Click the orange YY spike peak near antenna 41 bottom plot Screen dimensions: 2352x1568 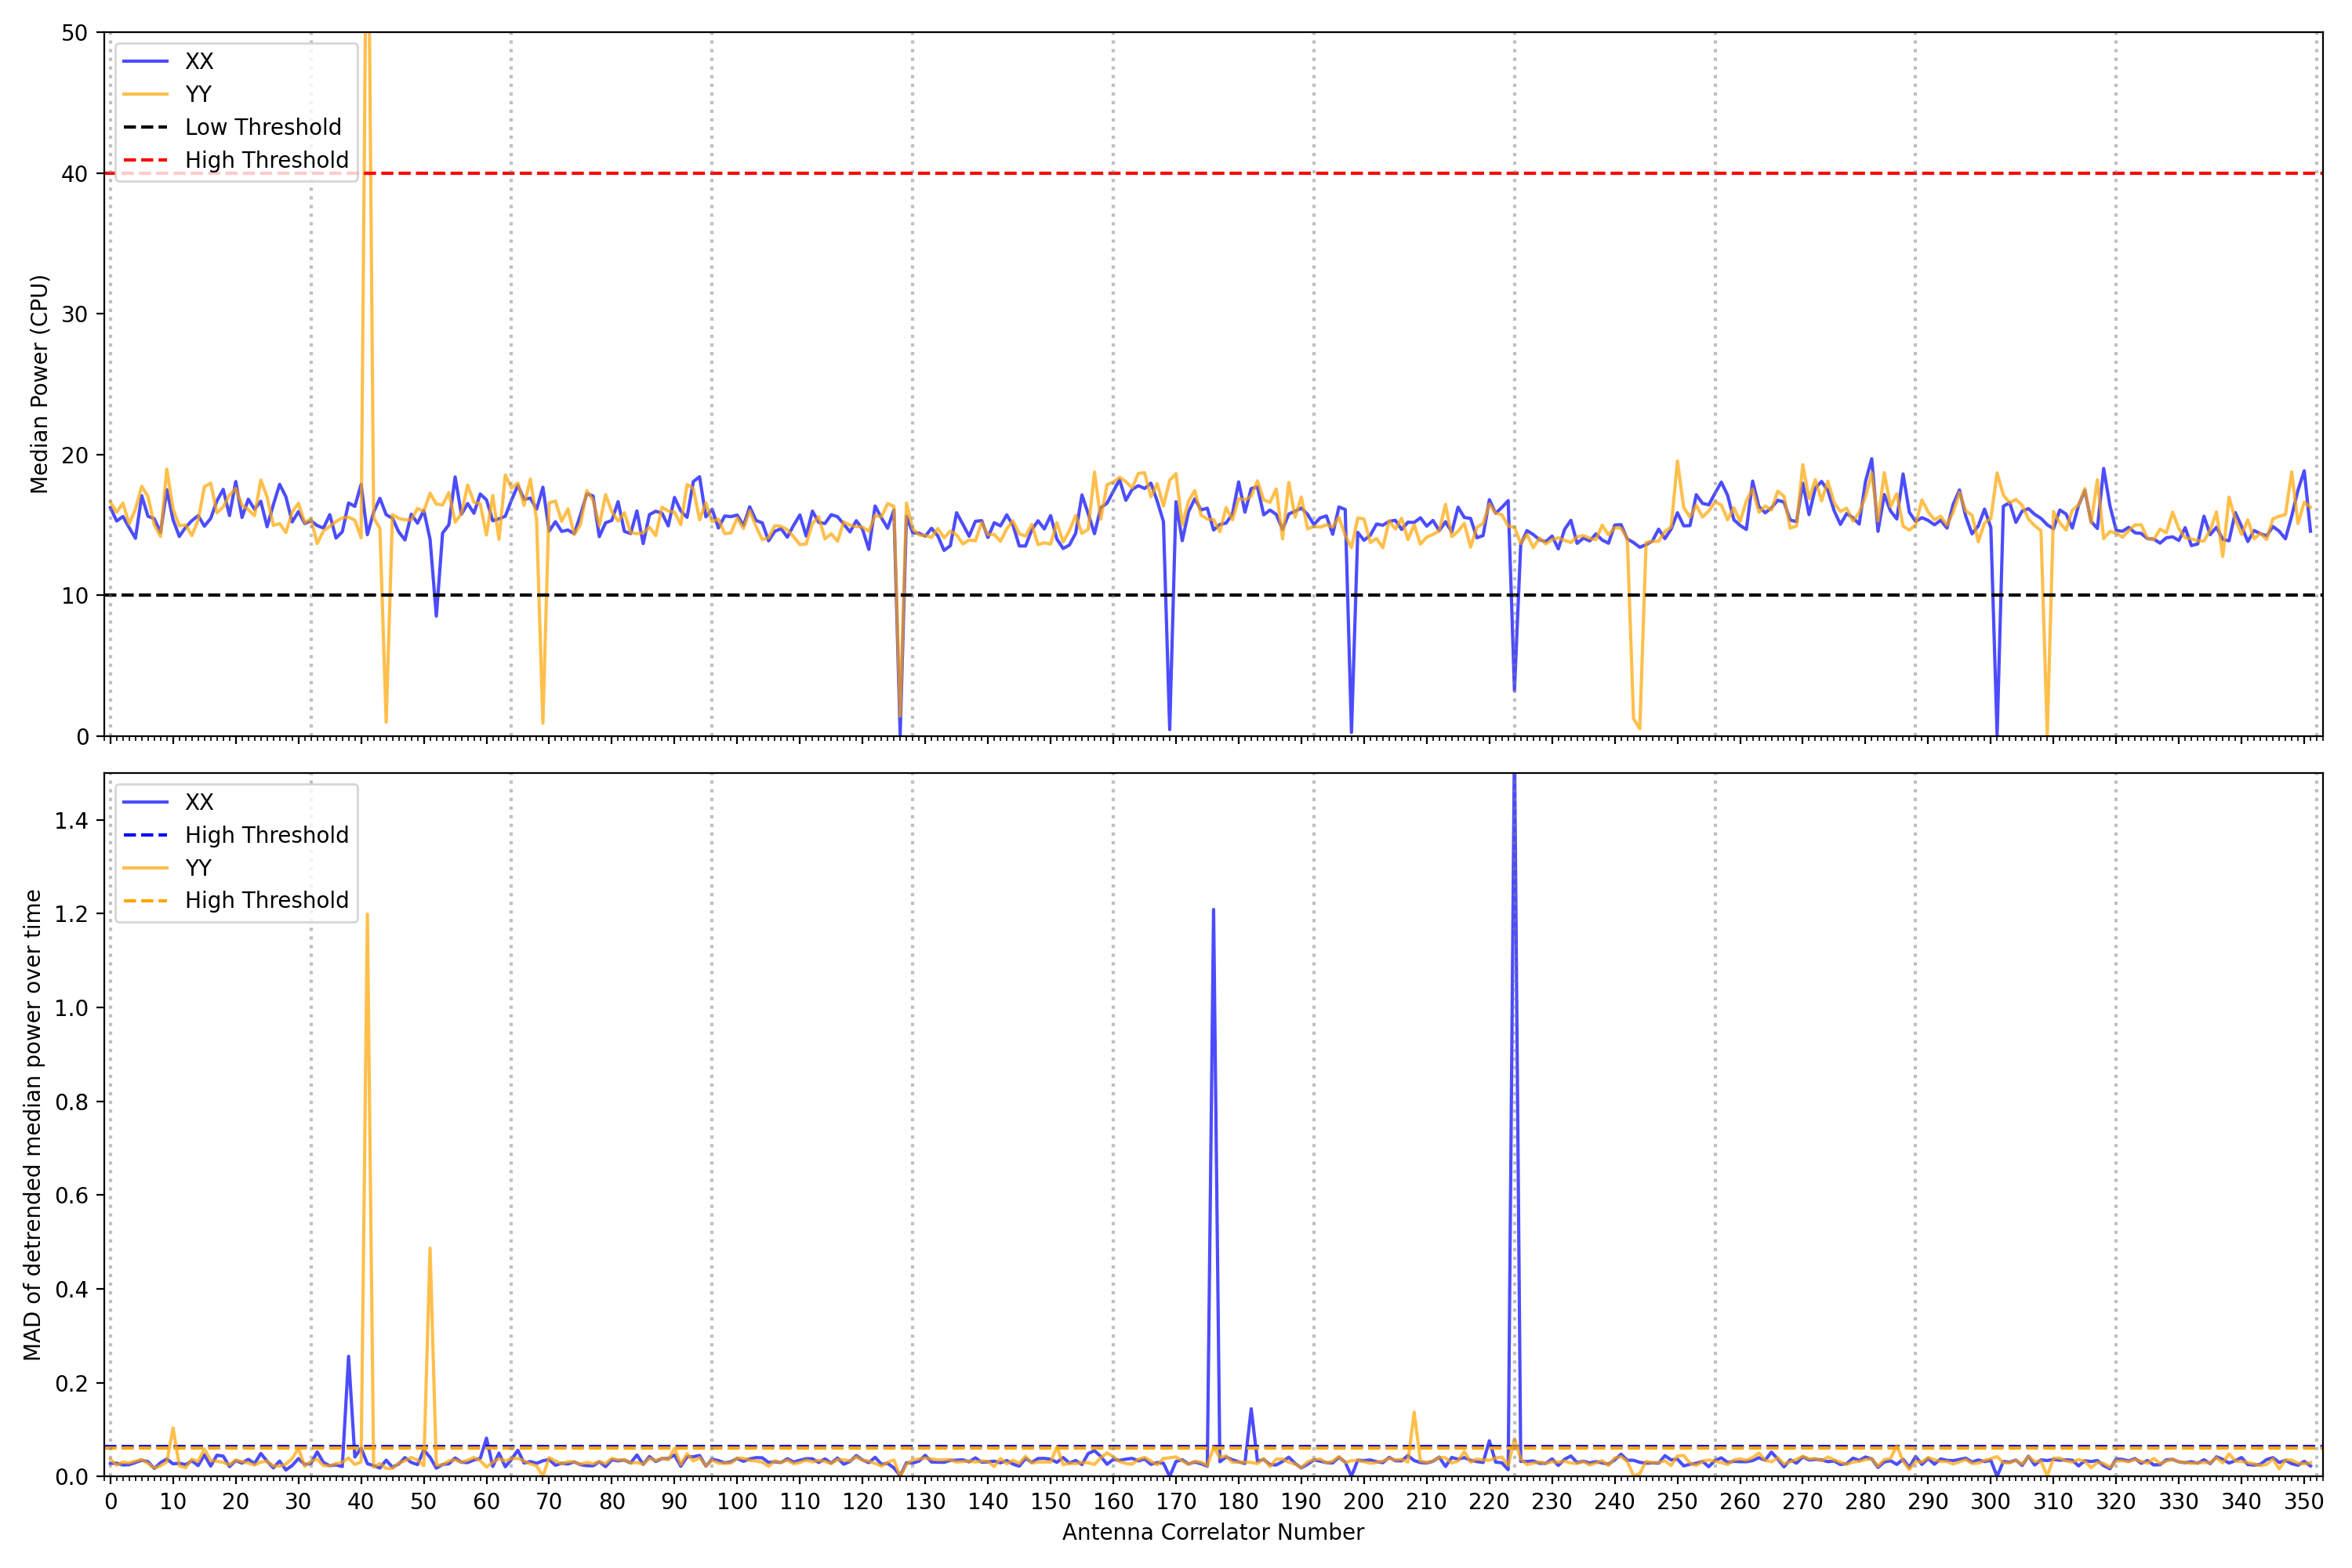point(367,915)
